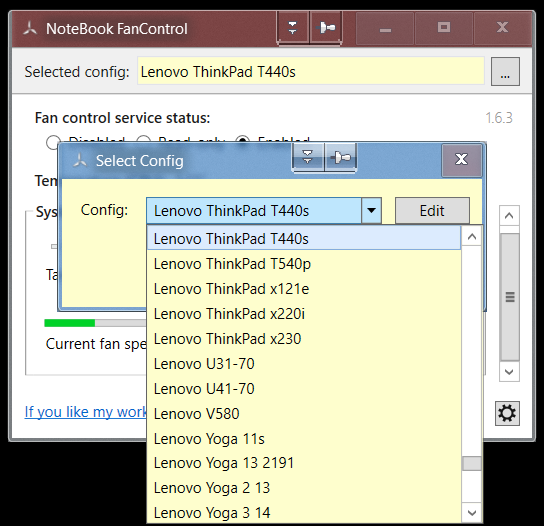Choose Lenovo ThinkPad T440s from the list
This screenshot has width=544, height=526.
[x=304, y=238]
